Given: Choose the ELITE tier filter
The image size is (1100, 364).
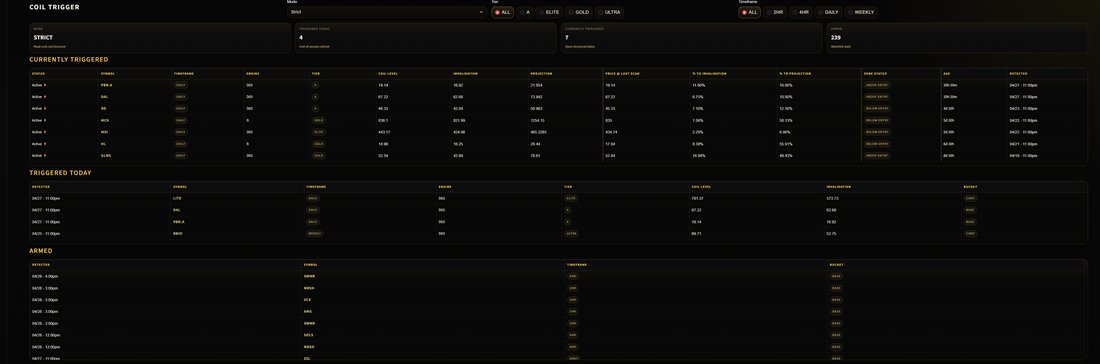Looking at the screenshot, I should (549, 12).
